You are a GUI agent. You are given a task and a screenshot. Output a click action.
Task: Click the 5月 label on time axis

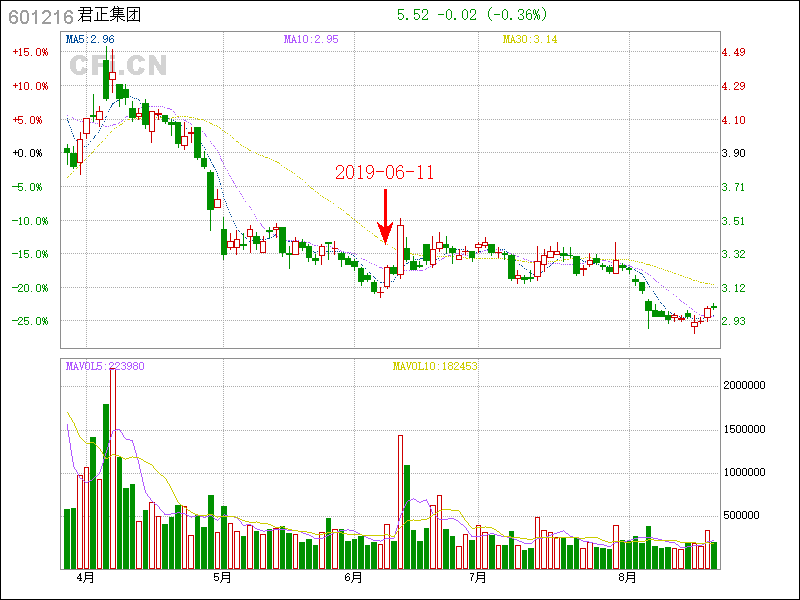(x=222, y=578)
